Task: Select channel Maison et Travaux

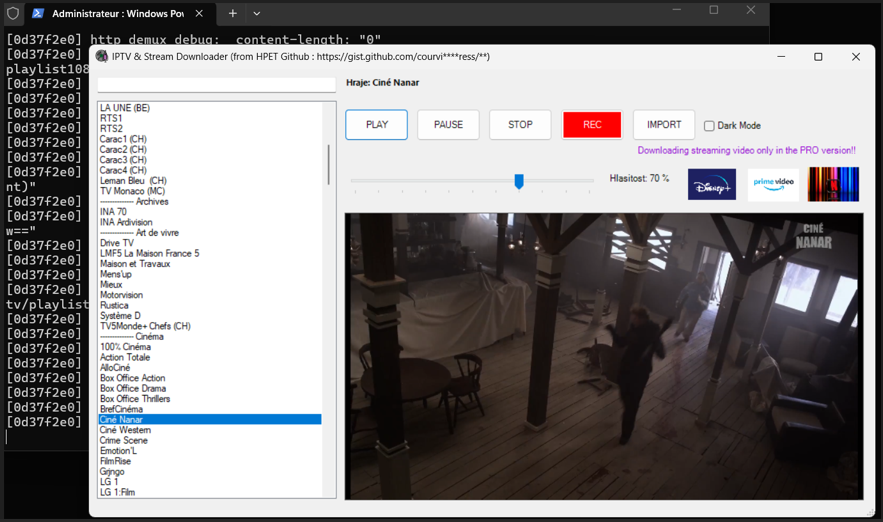Action: (x=211, y=264)
